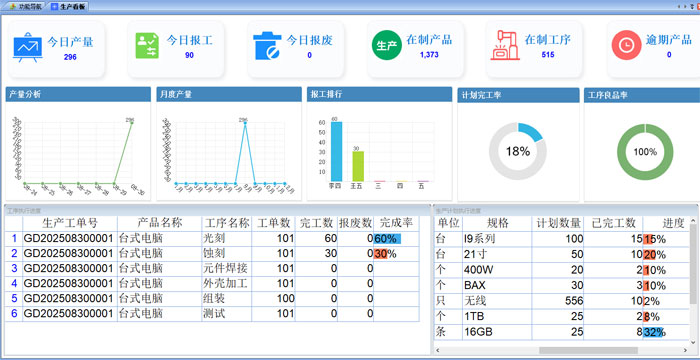Click the red 逾期产品 clock icon
Image resolution: width=700 pixels, height=360 pixels.
626,45
